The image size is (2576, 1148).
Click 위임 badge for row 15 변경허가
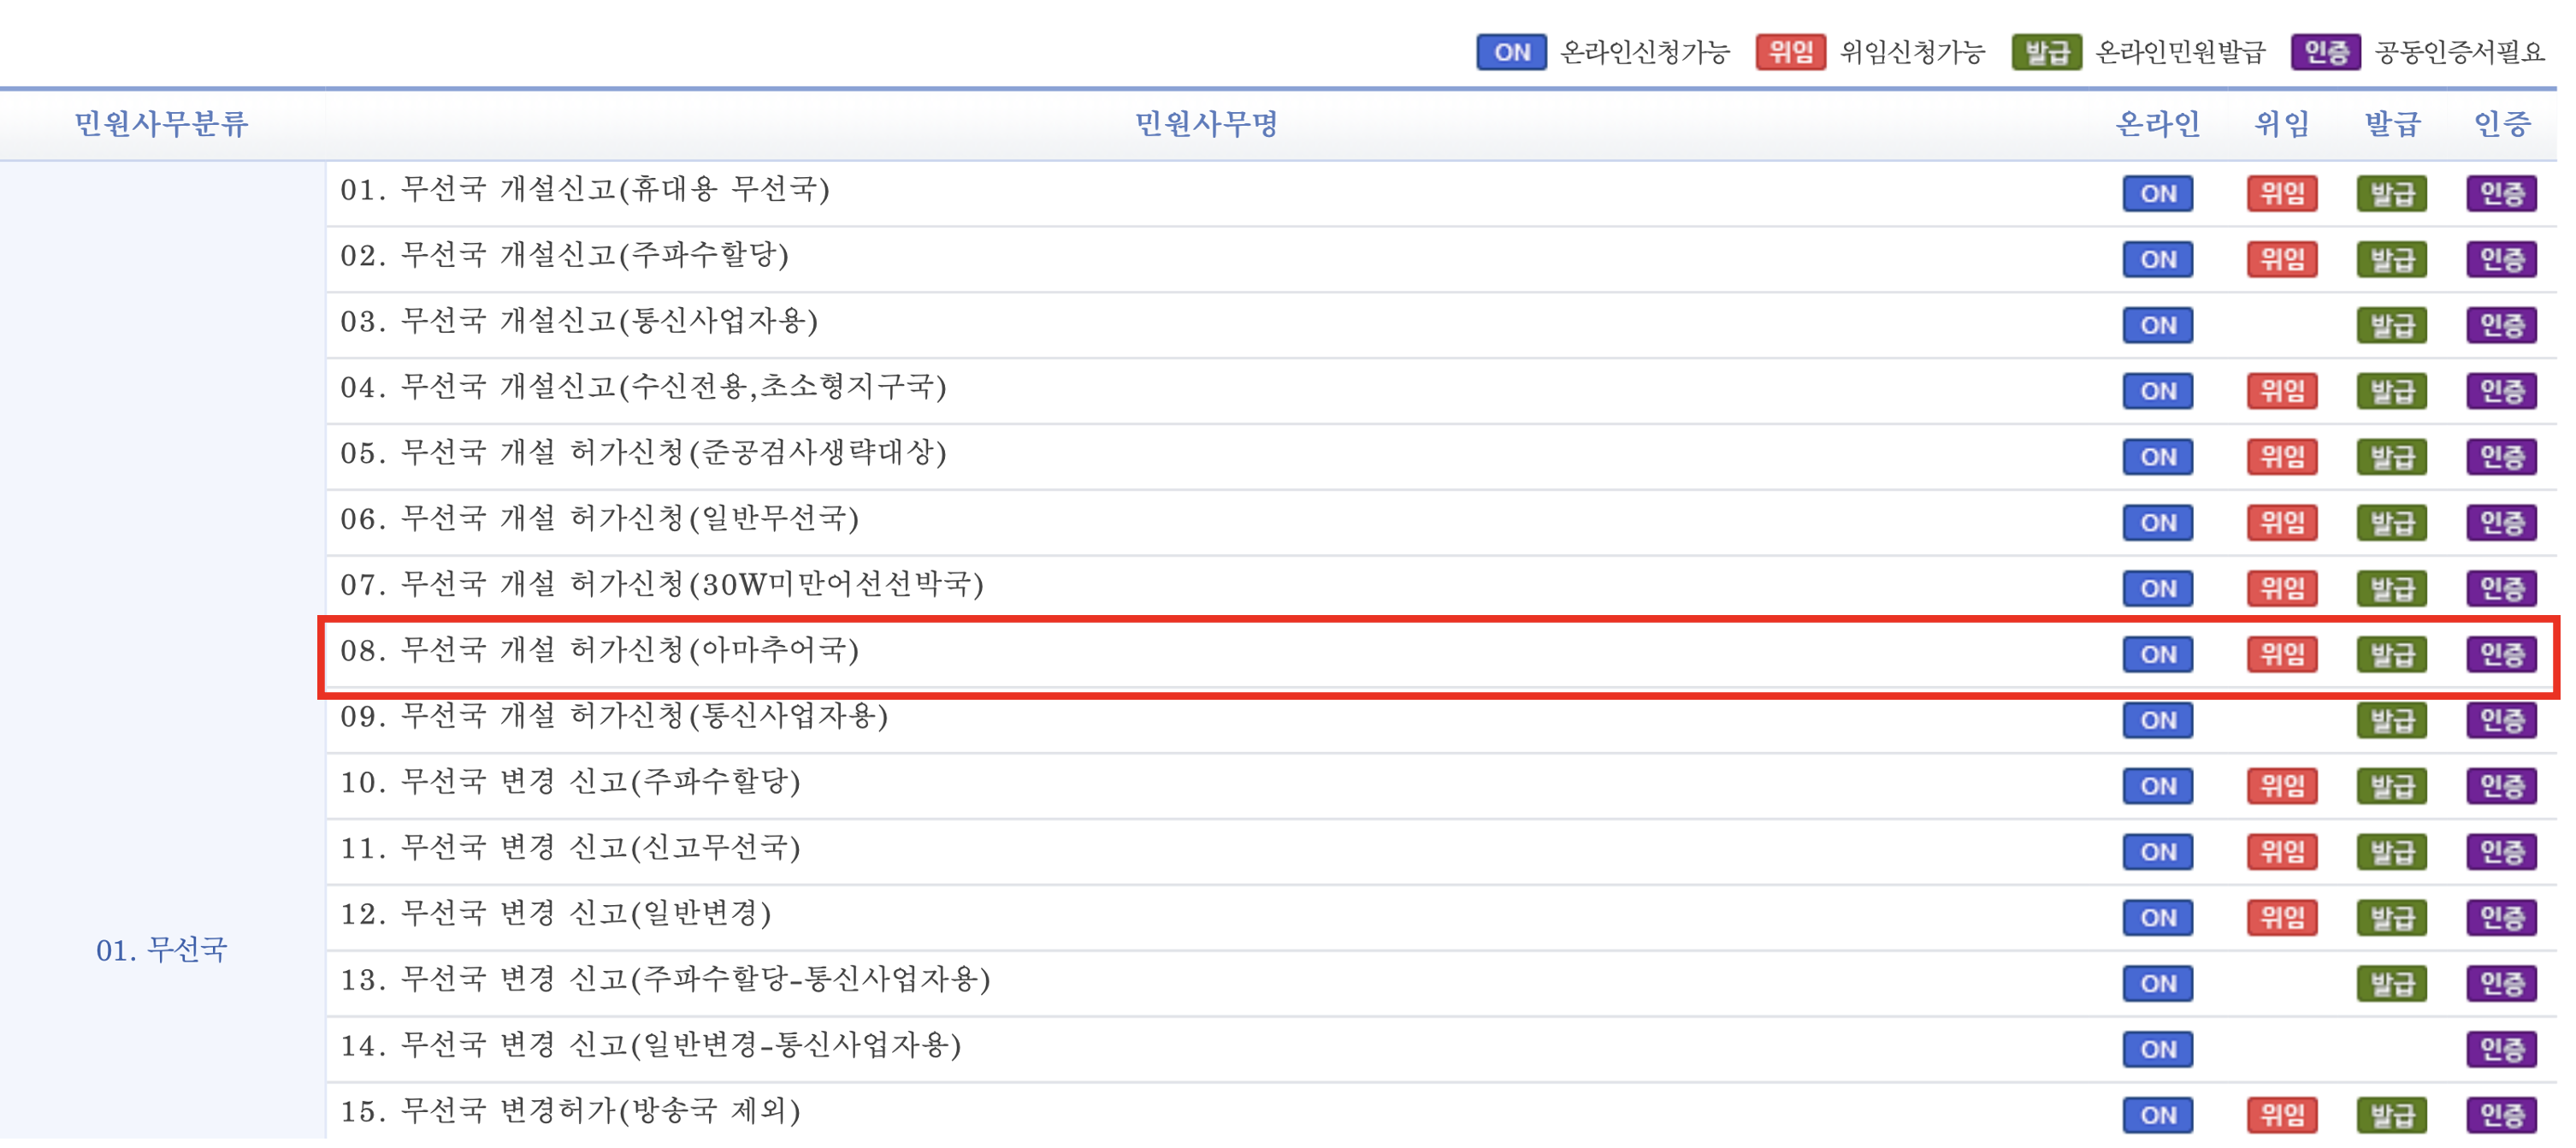[2281, 1115]
